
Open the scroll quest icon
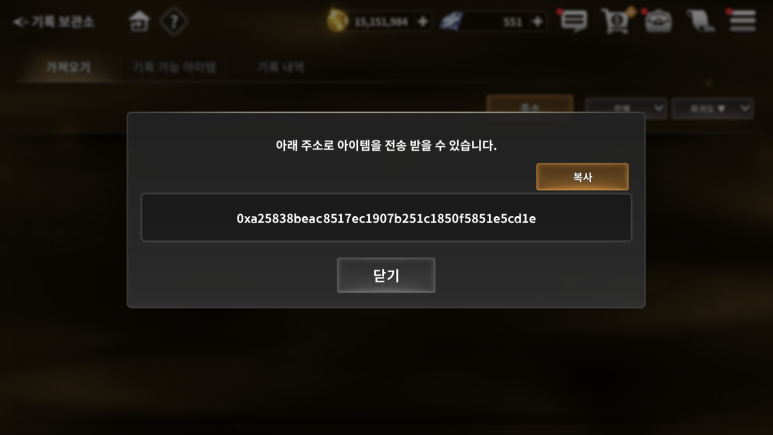(701, 21)
